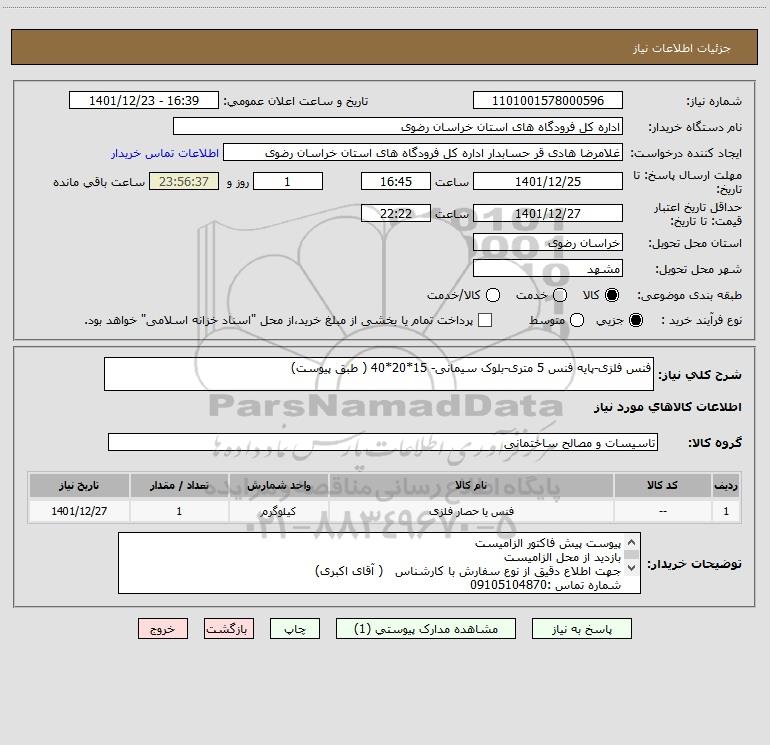Click the delivery province field خراسان رضوی

point(548,242)
